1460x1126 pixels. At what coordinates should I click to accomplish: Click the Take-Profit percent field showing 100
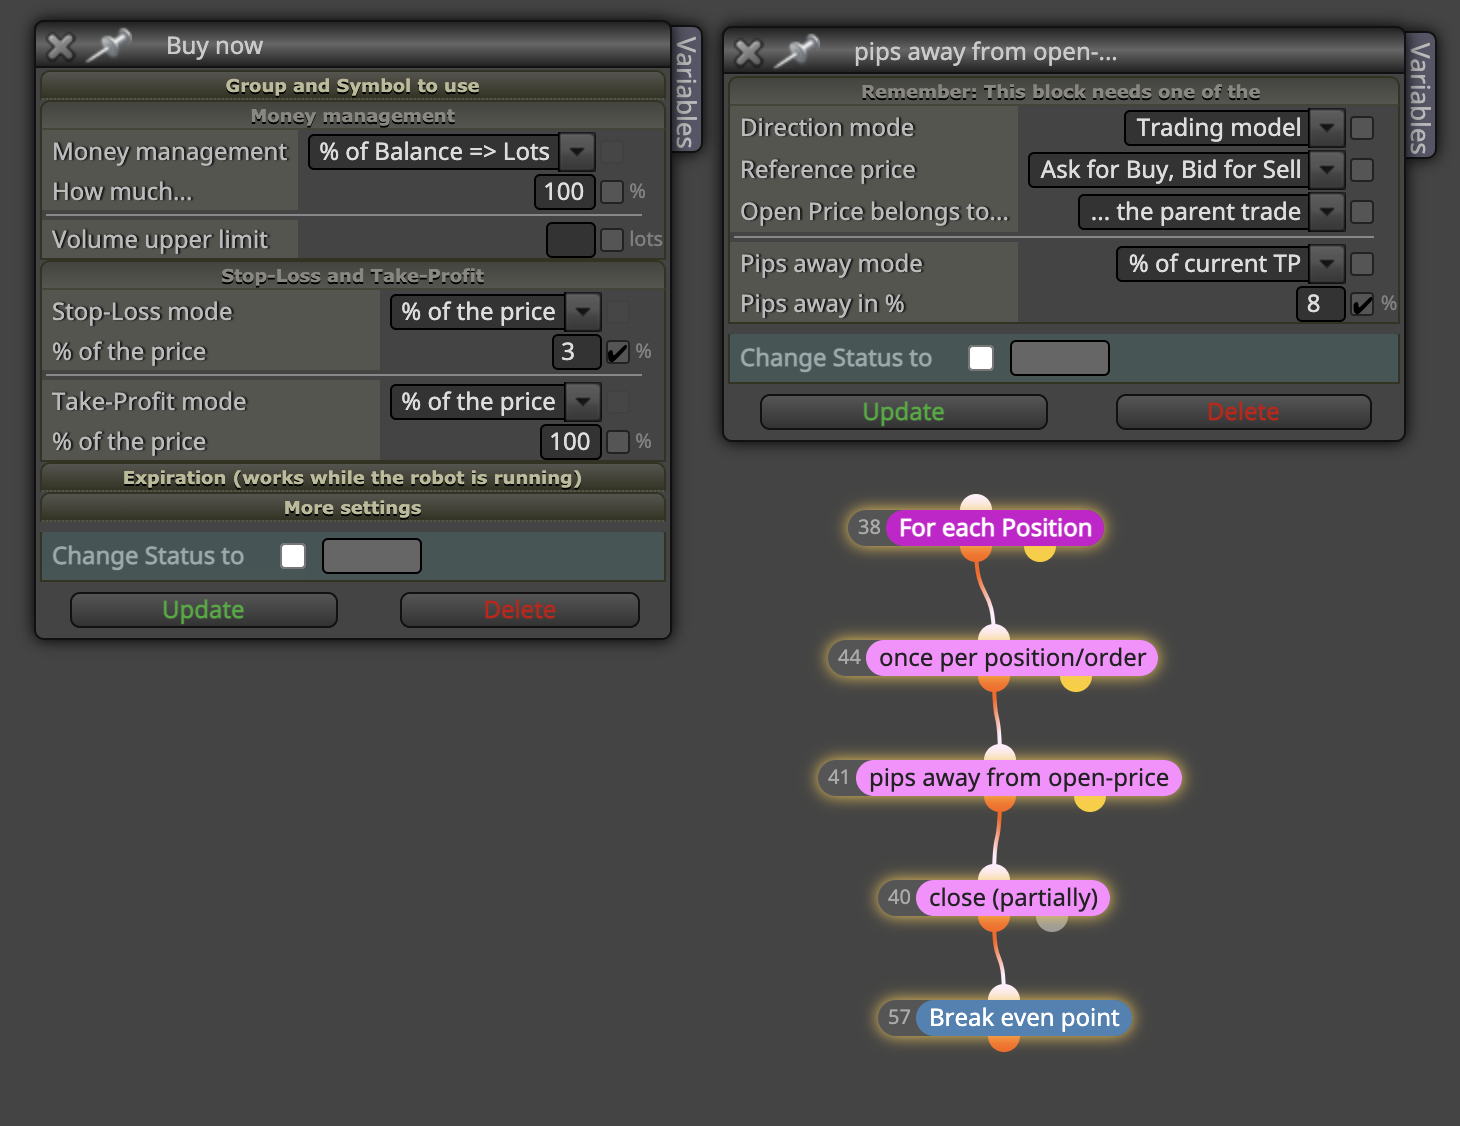pos(571,441)
